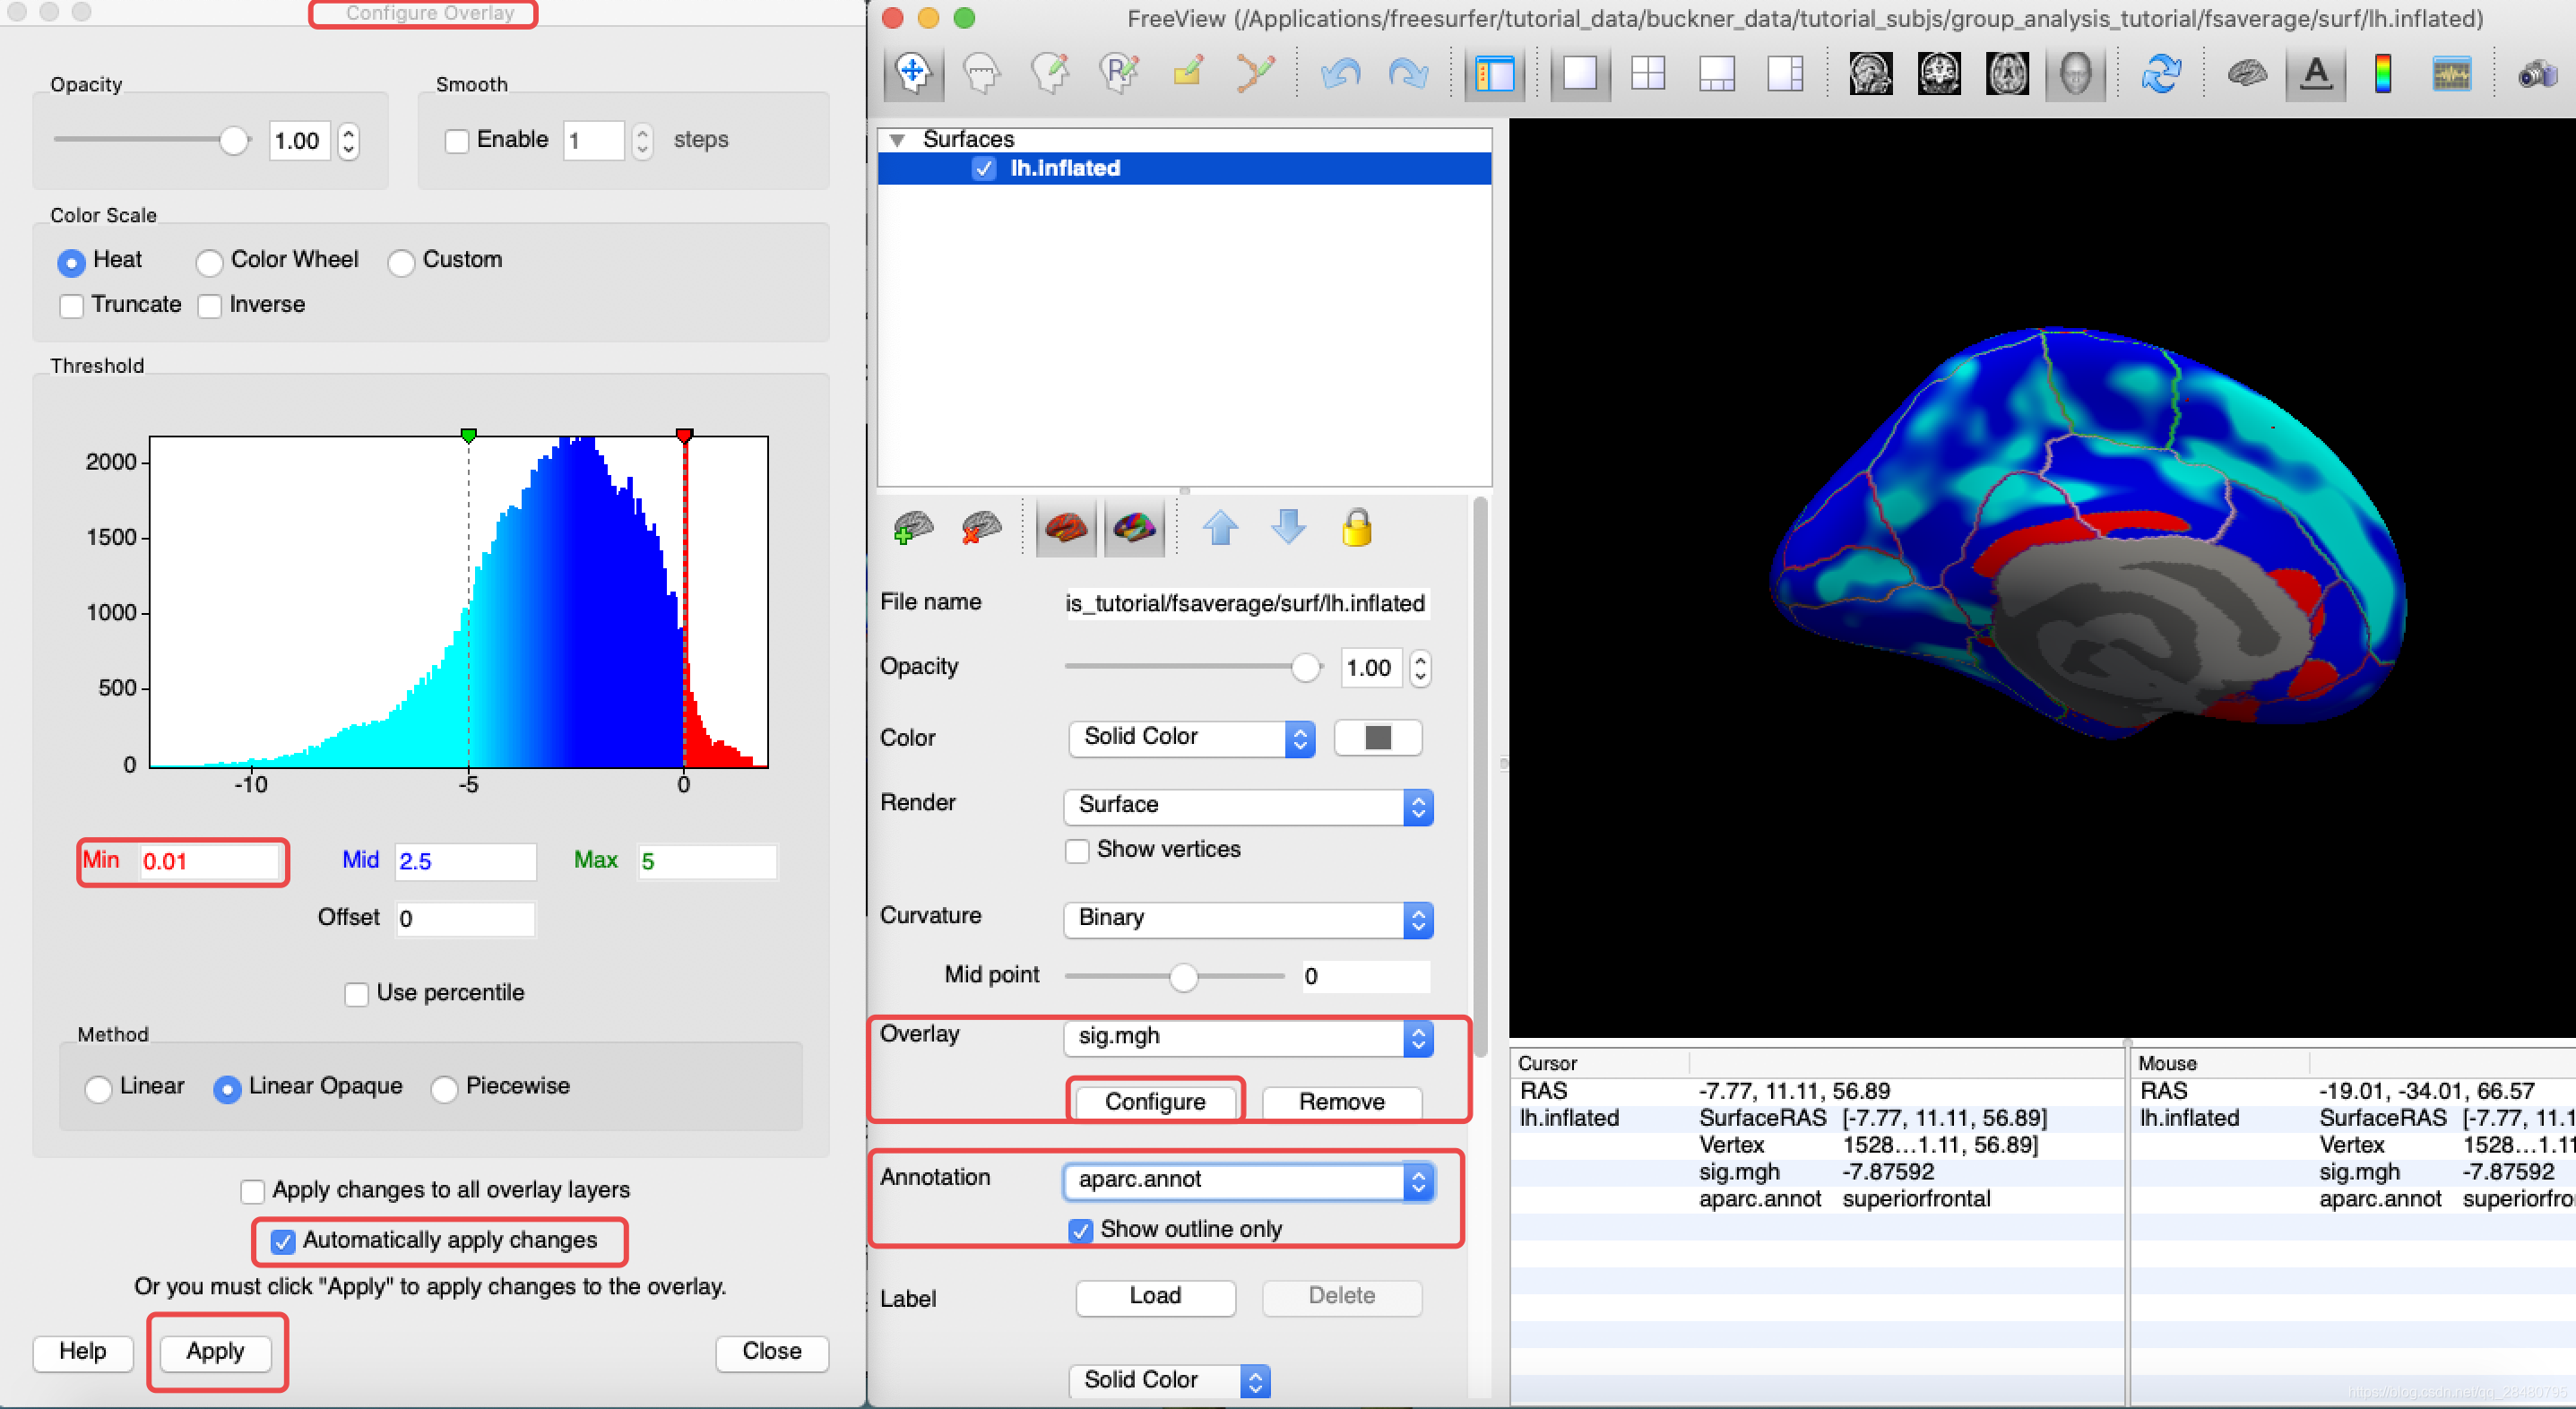Screen dimensions: 2576x1409
Task: Select the Navigate tool in toolbar
Action: (912, 73)
